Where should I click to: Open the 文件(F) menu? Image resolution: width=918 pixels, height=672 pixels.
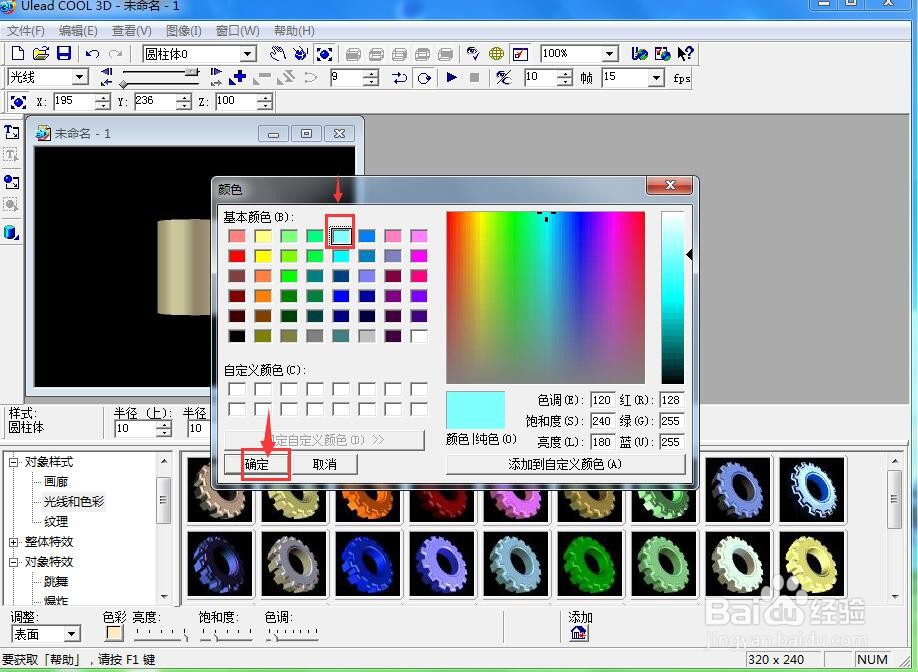(x=25, y=30)
